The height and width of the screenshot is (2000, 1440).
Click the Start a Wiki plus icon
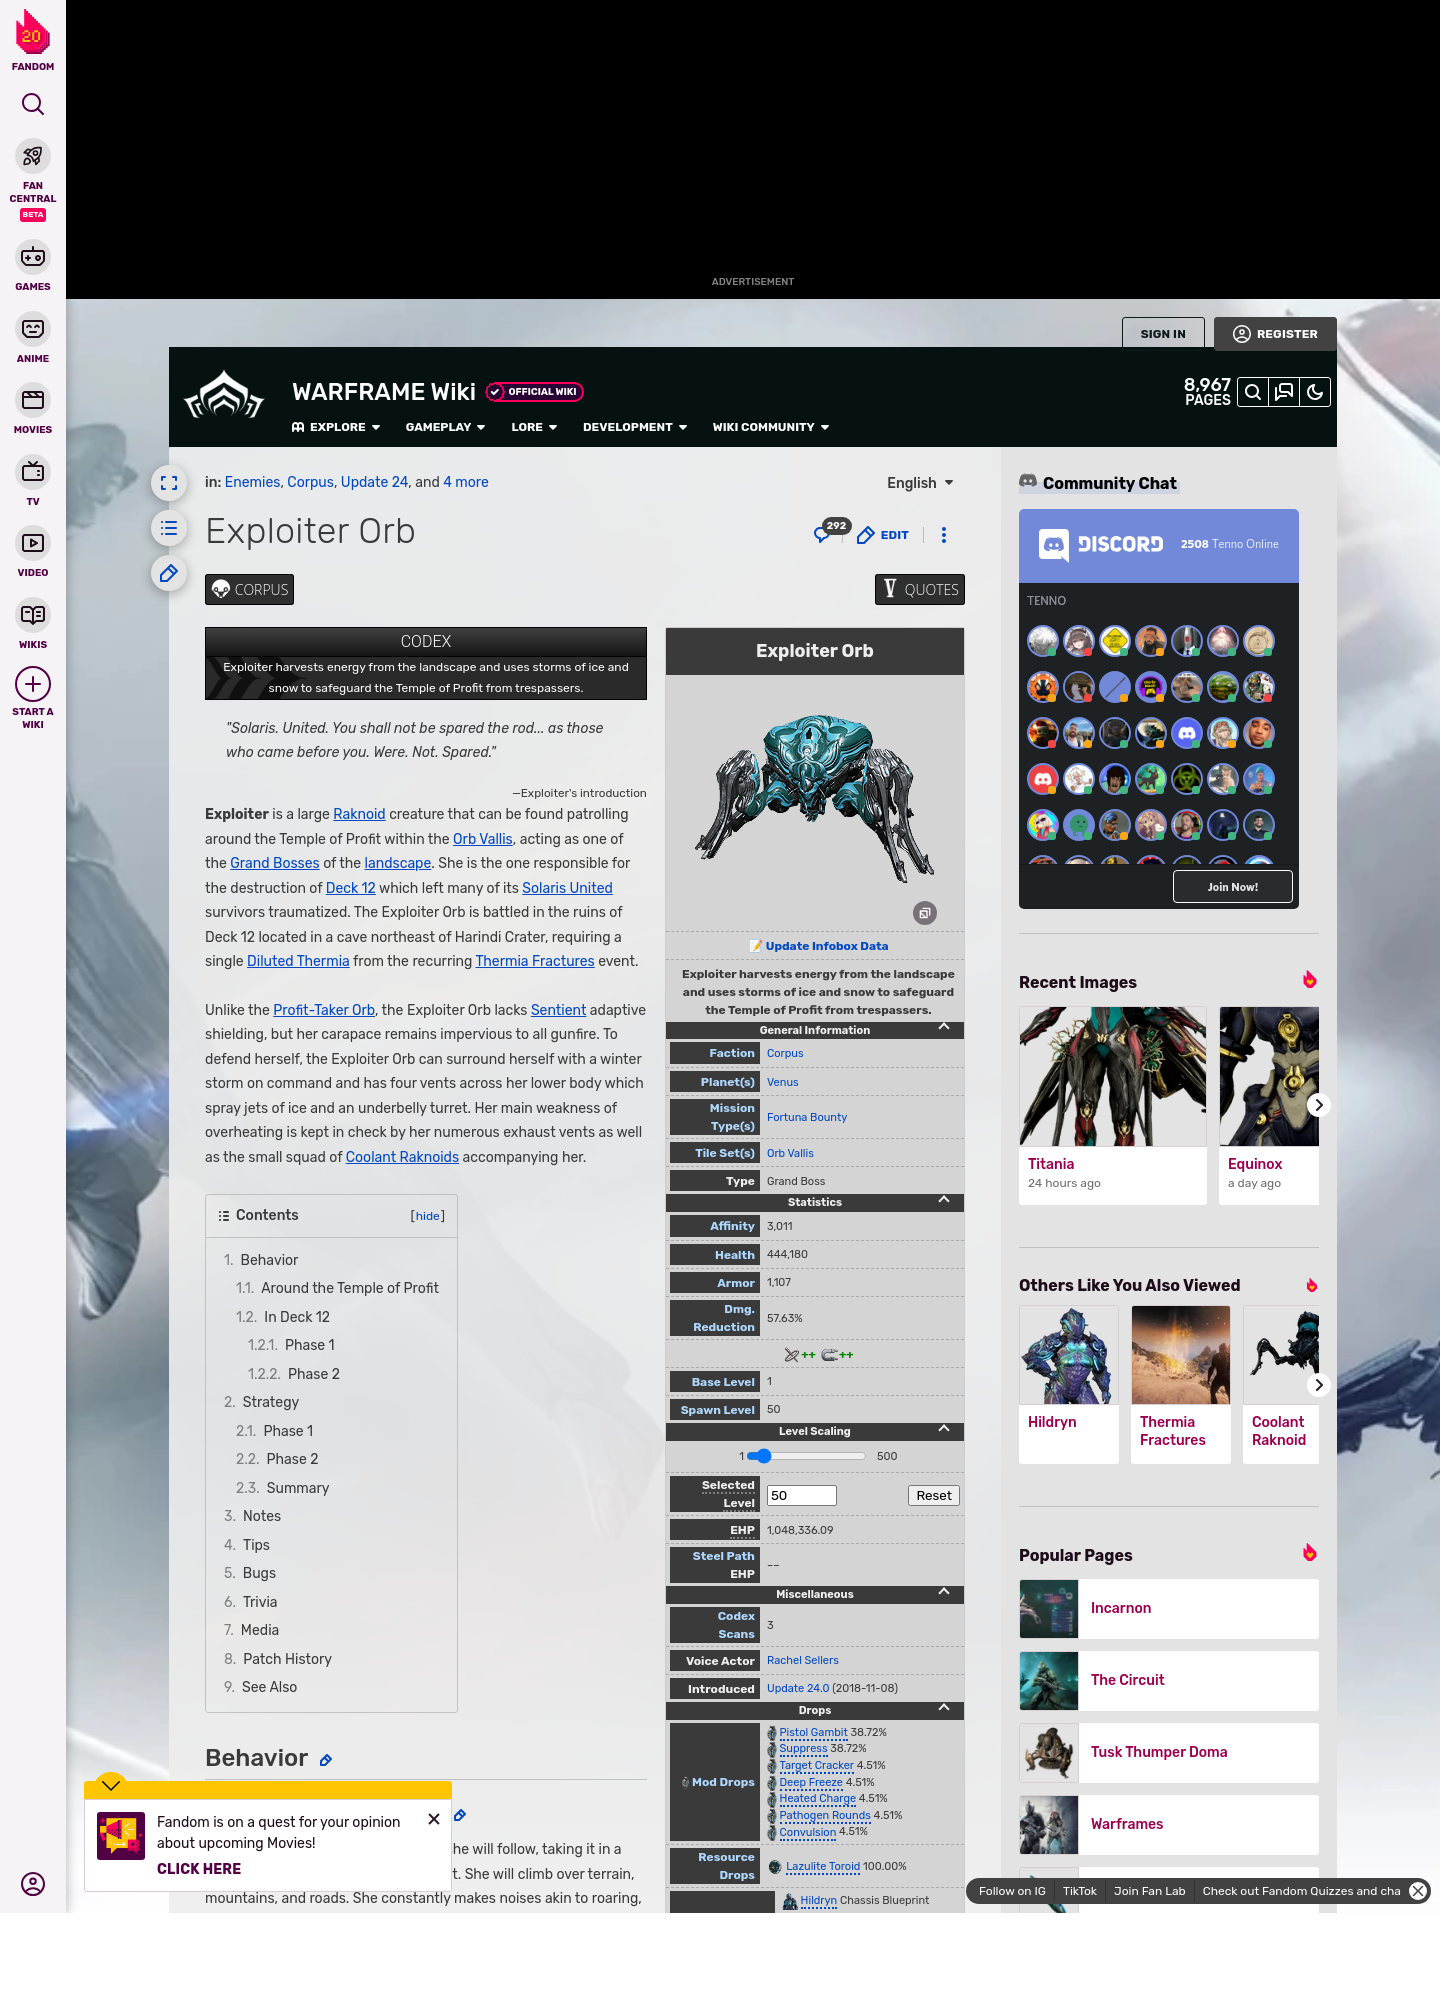coord(33,684)
